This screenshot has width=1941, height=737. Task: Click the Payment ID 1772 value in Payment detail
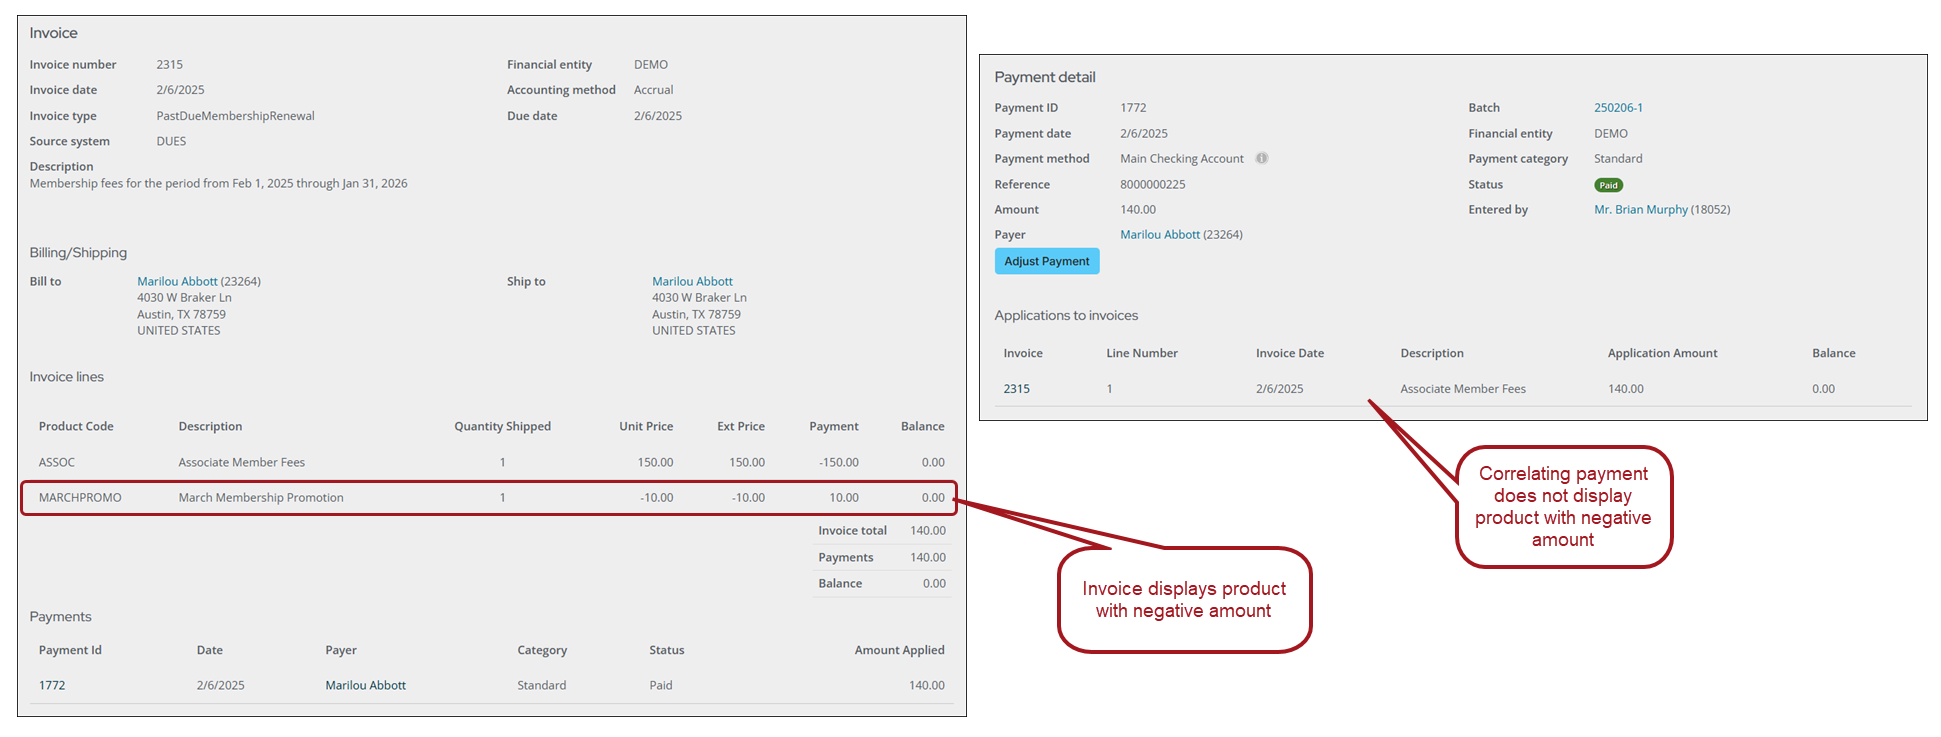pos(1133,107)
